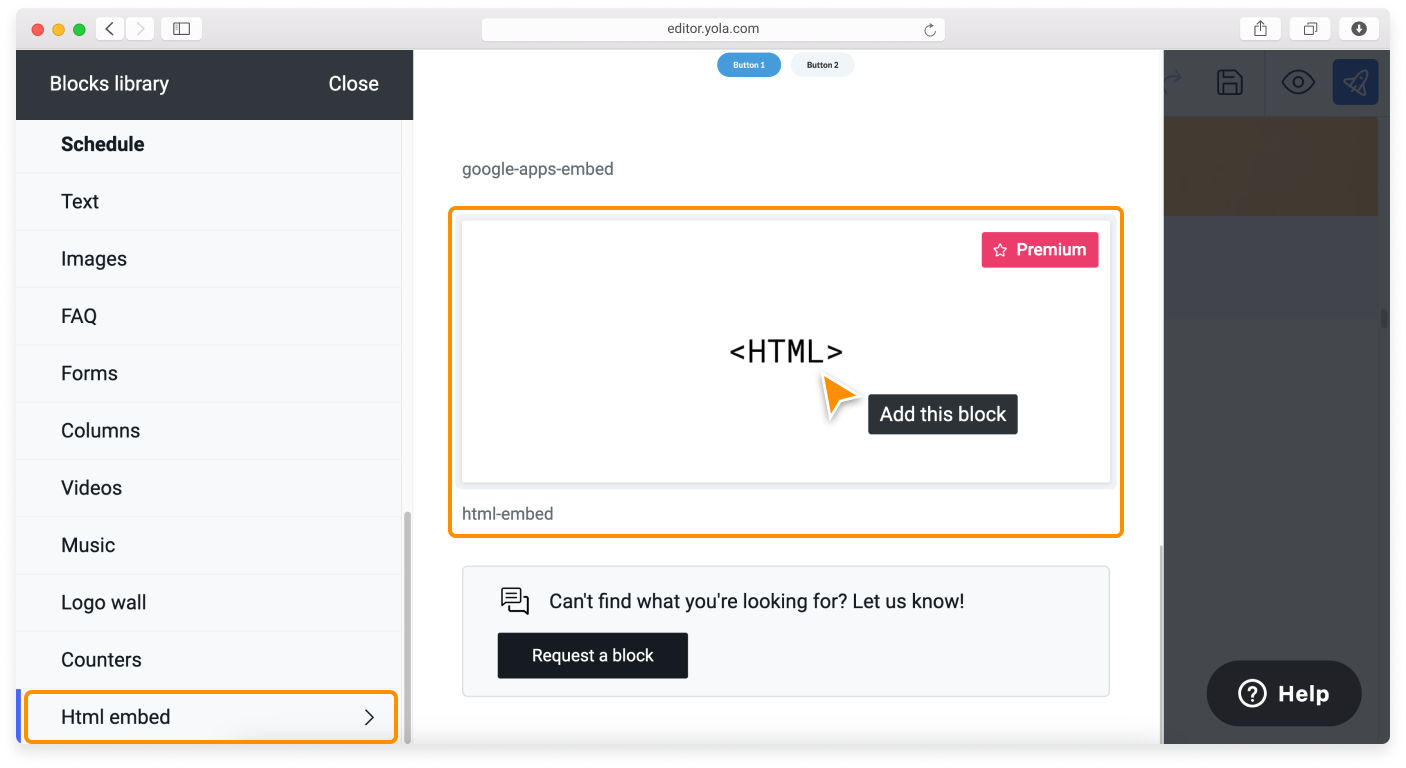
Task: Open Safari's share sheet icon
Action: pos(1259,28)
